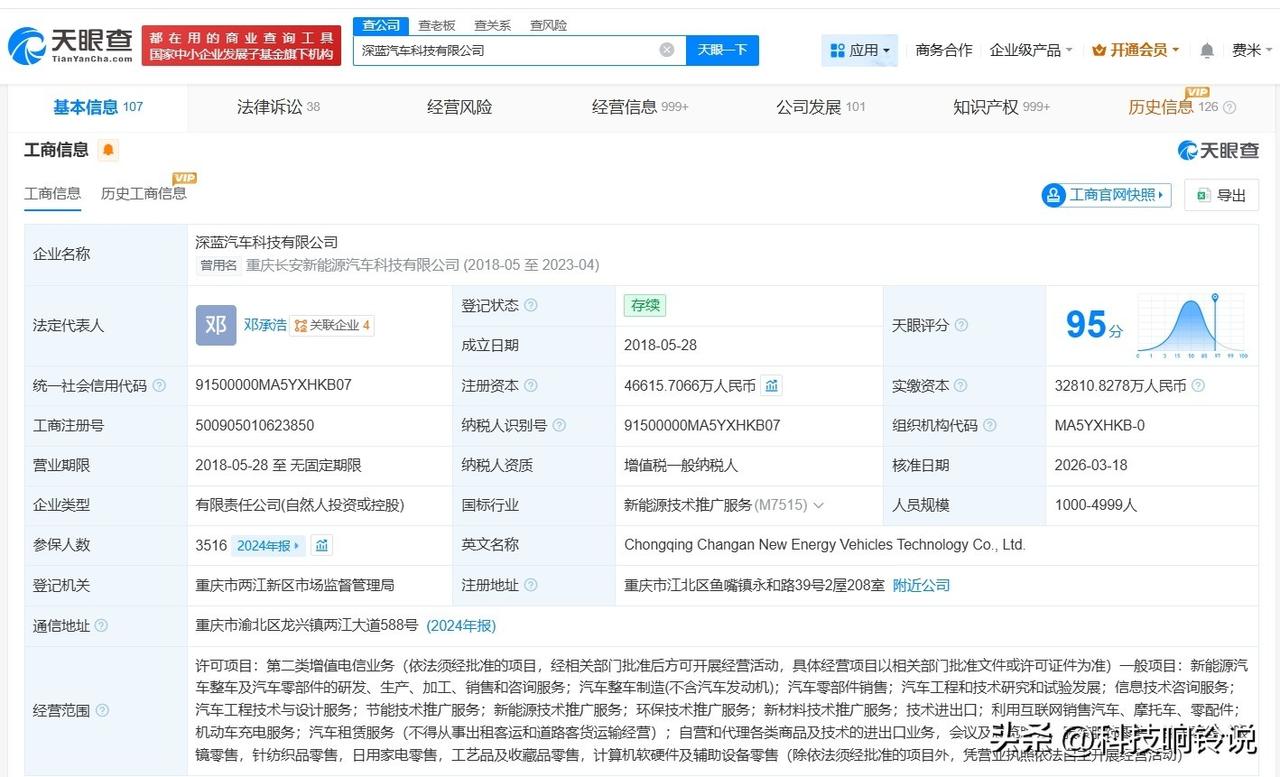Click help icon beside 登记状态

(531, 305)
